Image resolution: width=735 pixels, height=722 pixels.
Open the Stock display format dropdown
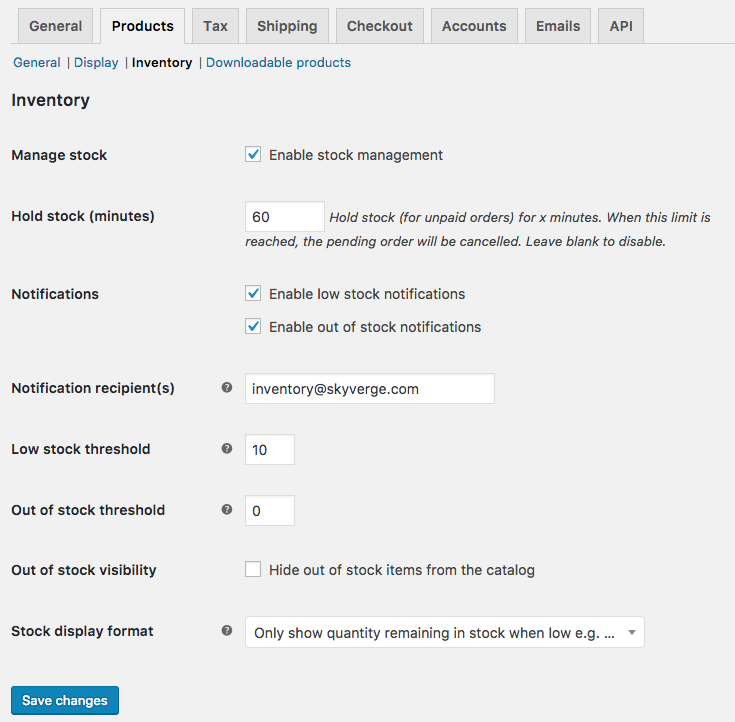click(x=444, y=632)
